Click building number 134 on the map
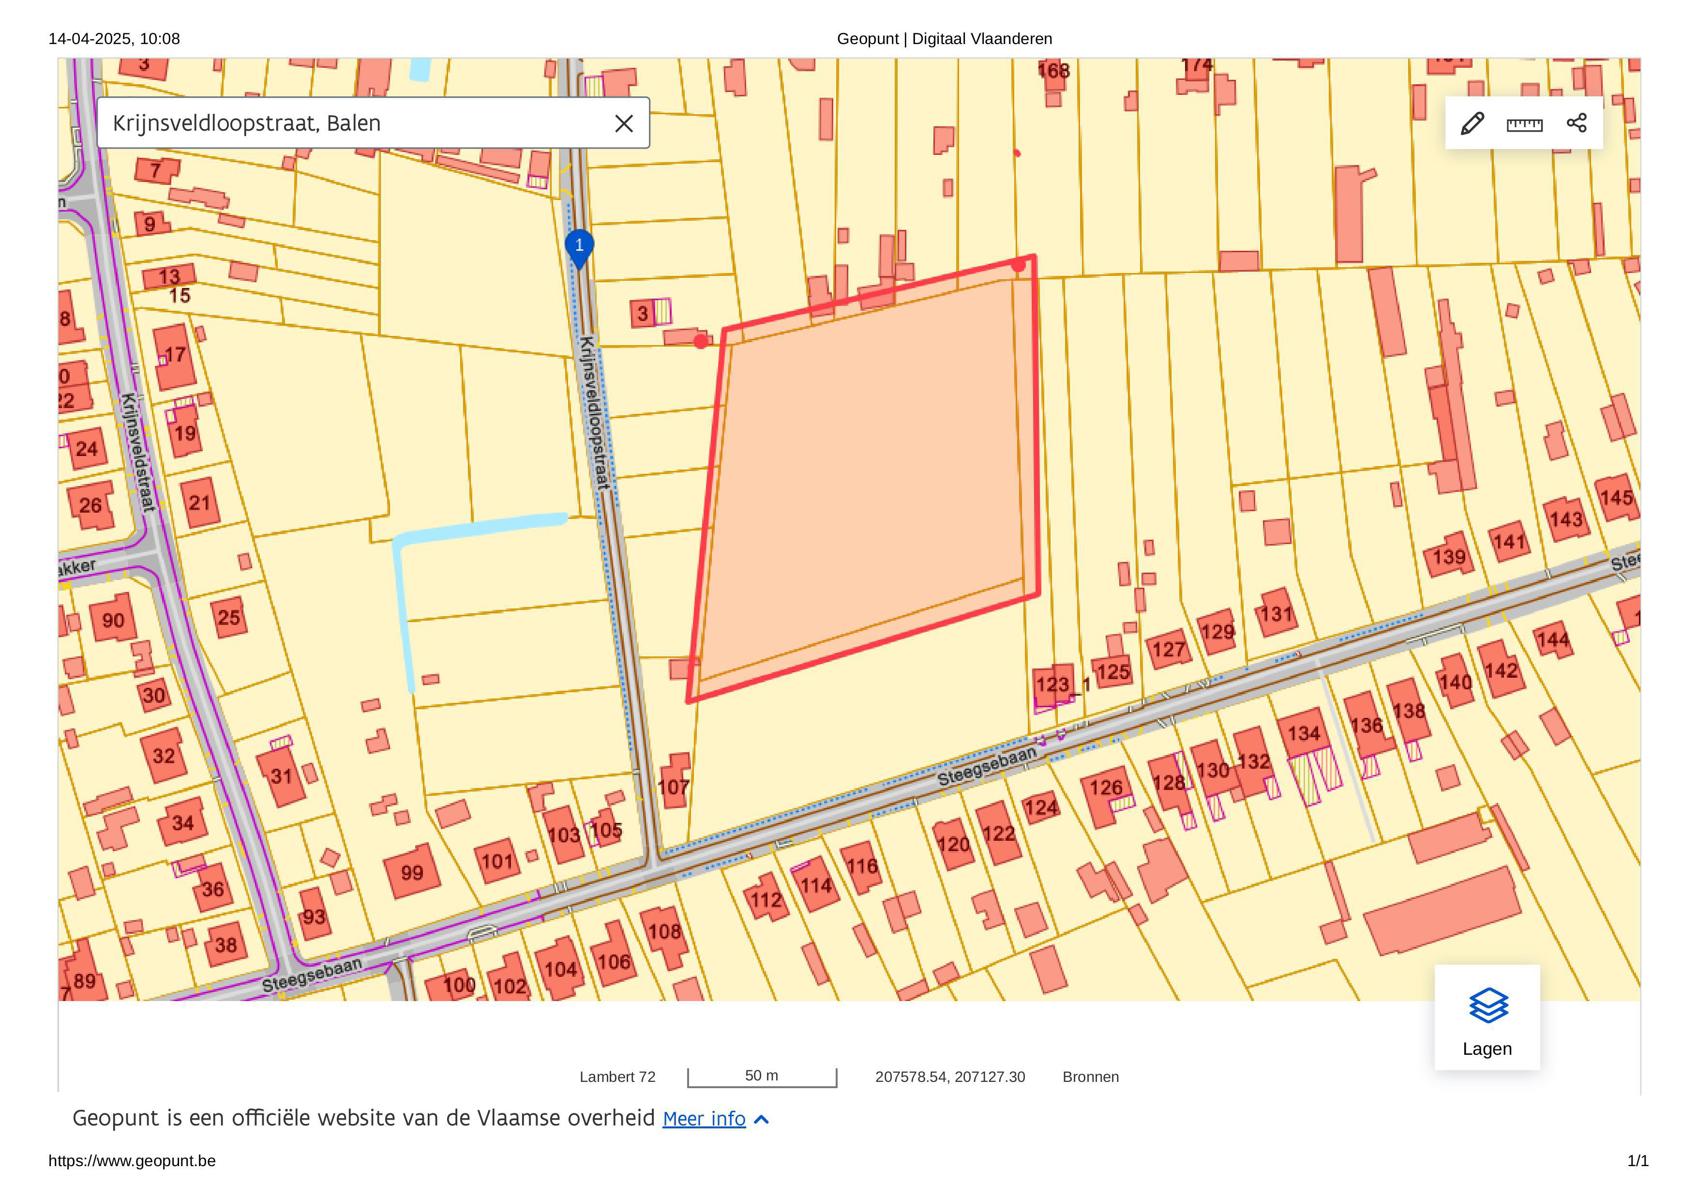 [x=1303, y=734]
